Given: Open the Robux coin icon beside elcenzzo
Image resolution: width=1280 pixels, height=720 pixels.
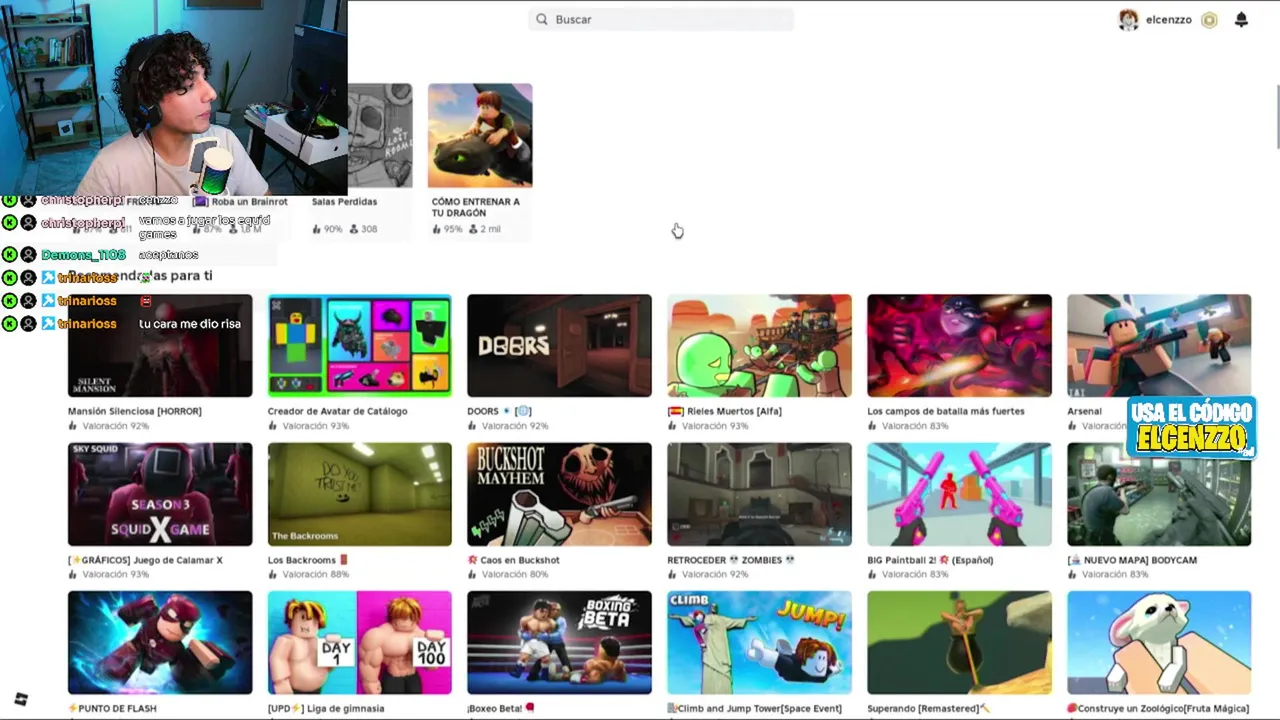Looking at the screenshot, I should coord(1209,20).
